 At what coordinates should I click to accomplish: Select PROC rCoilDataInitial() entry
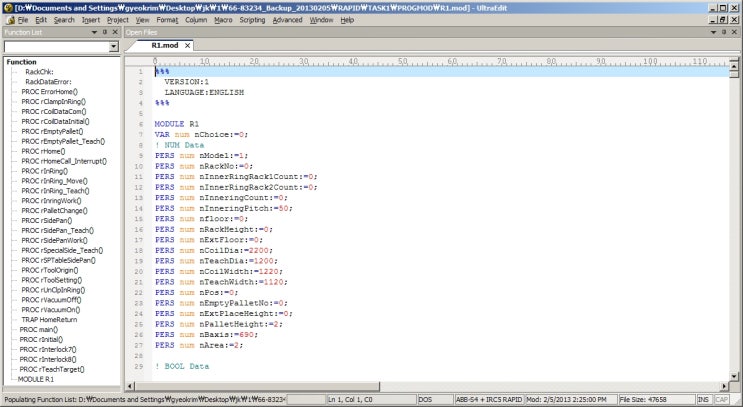(x=55, y=122)
